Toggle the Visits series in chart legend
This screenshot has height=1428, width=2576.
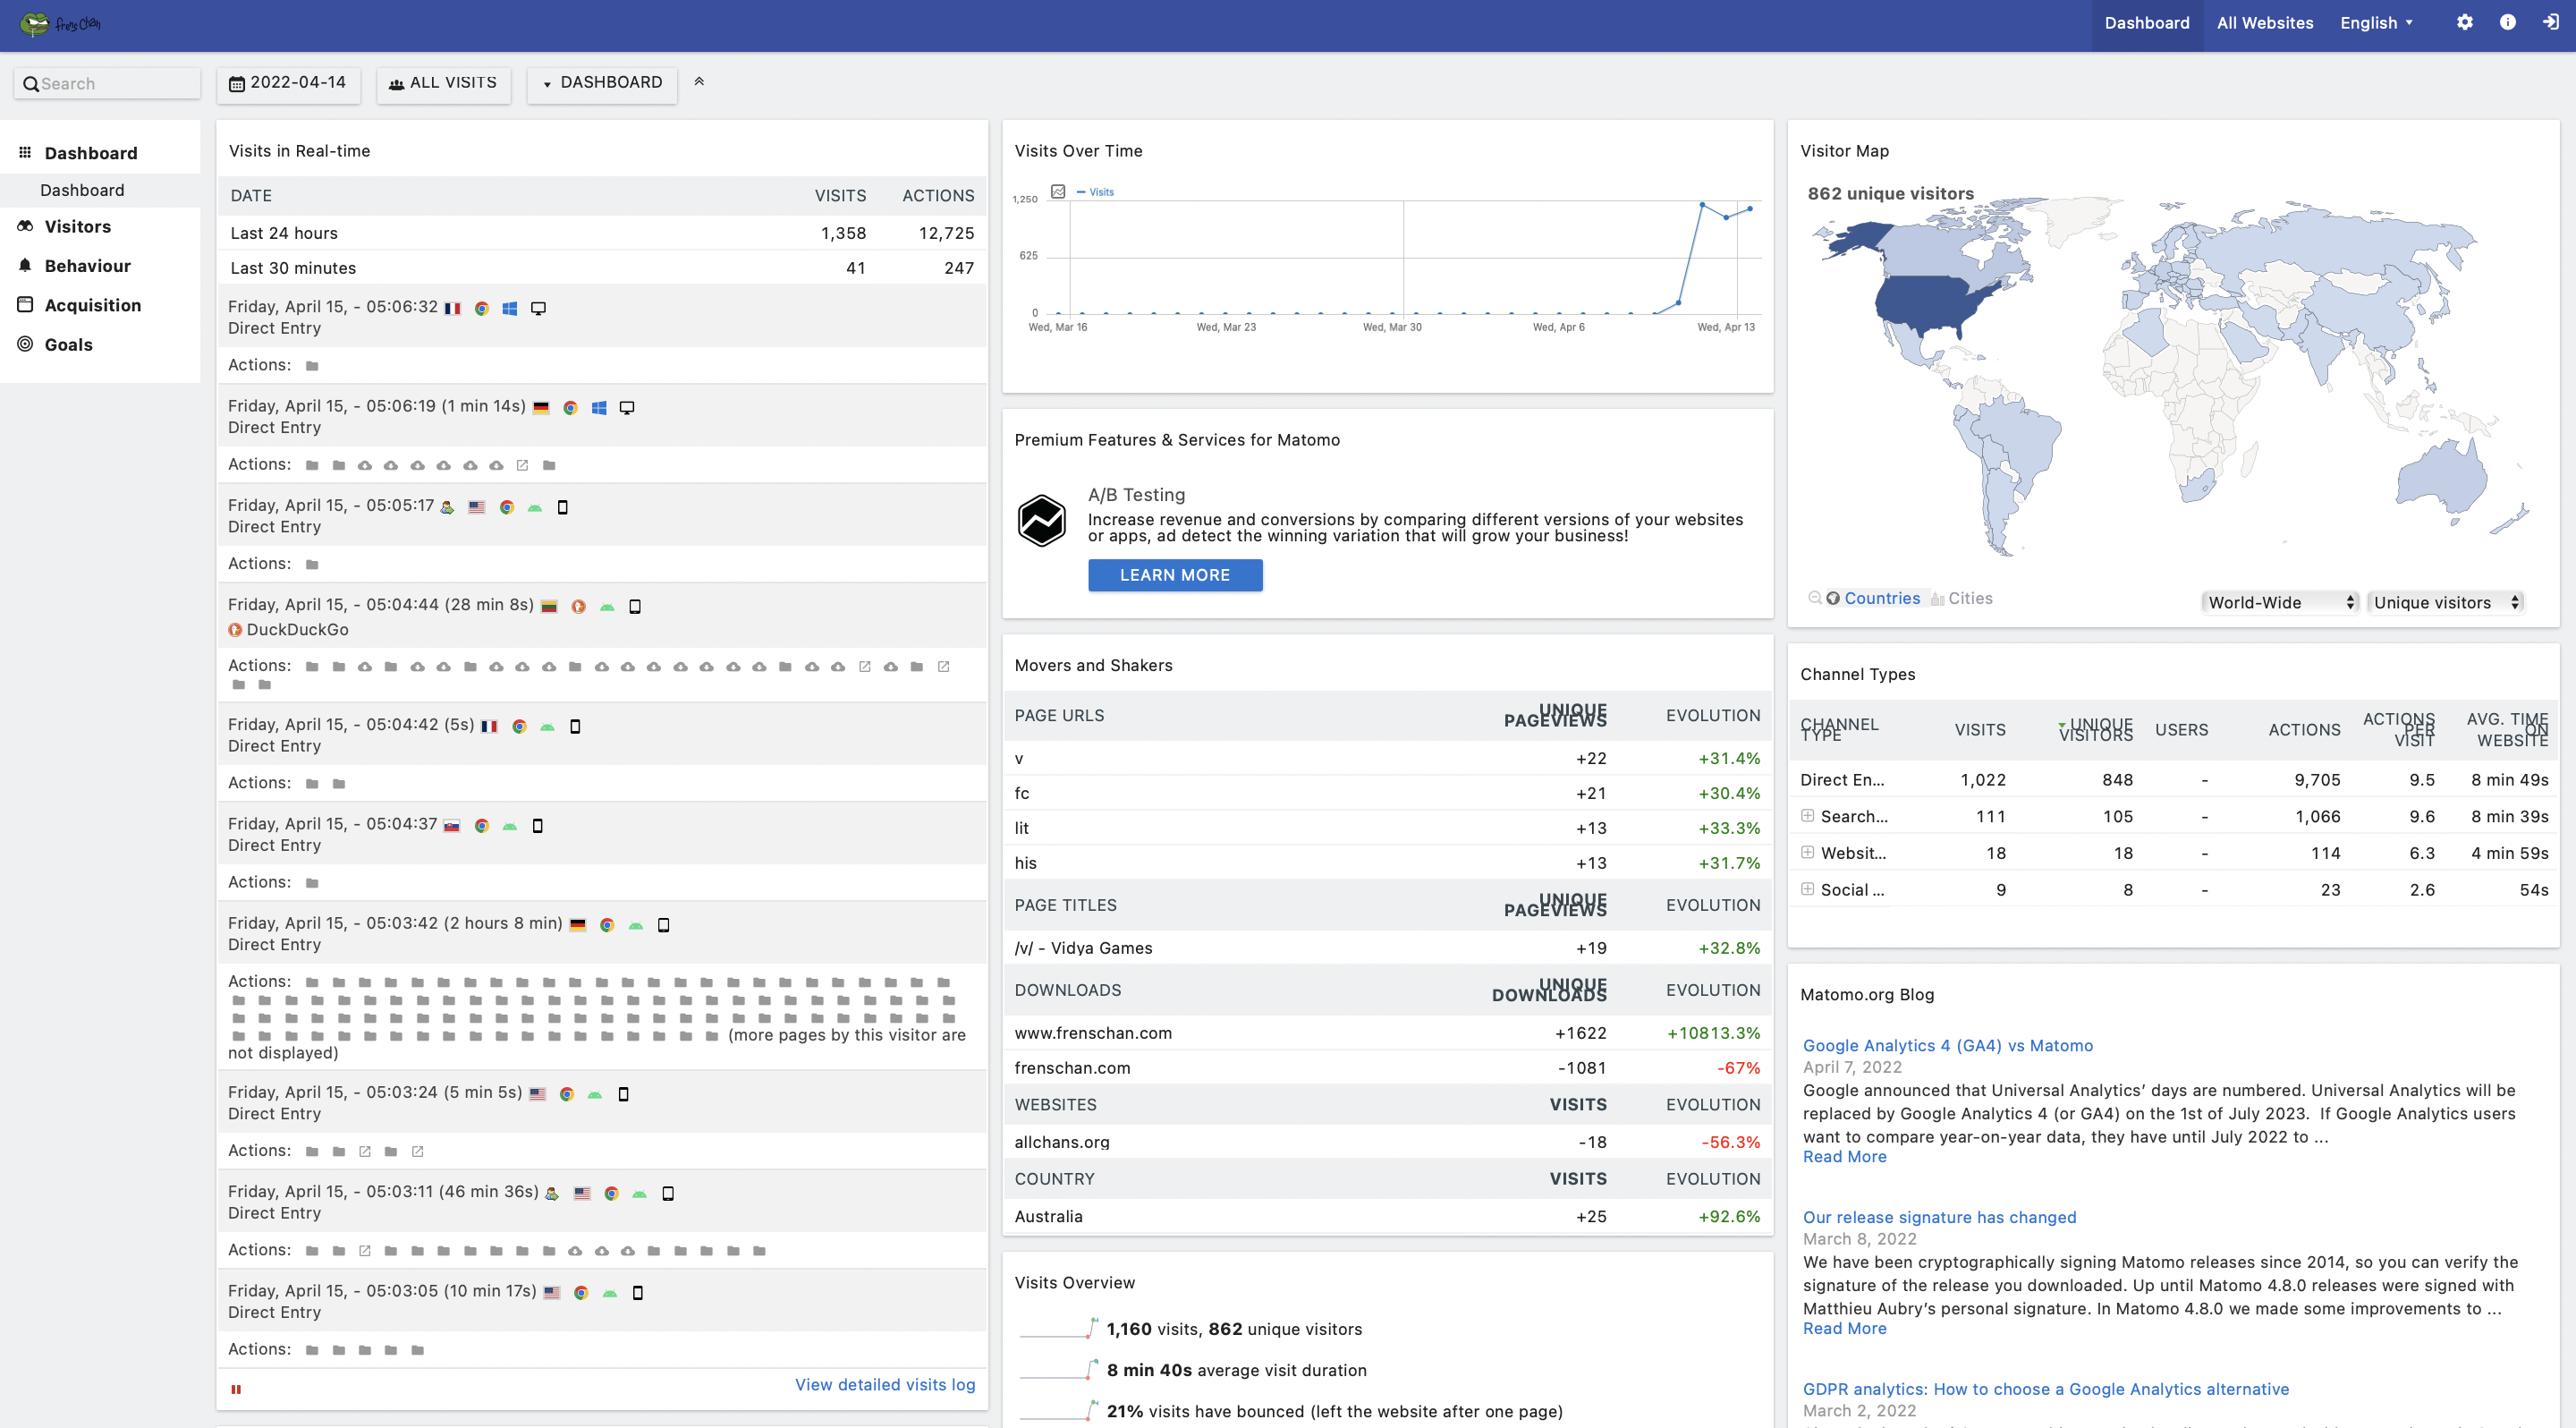click(1095, 191)
